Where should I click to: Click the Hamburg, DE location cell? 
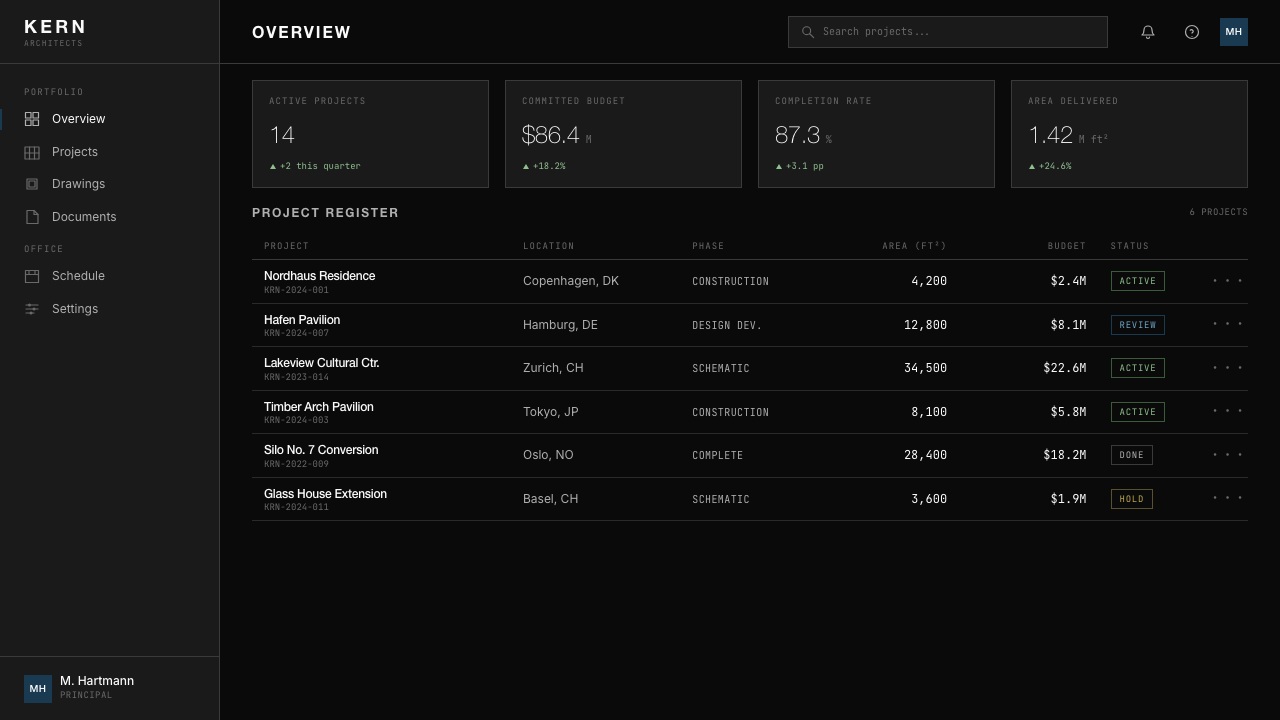coord(560,325)
